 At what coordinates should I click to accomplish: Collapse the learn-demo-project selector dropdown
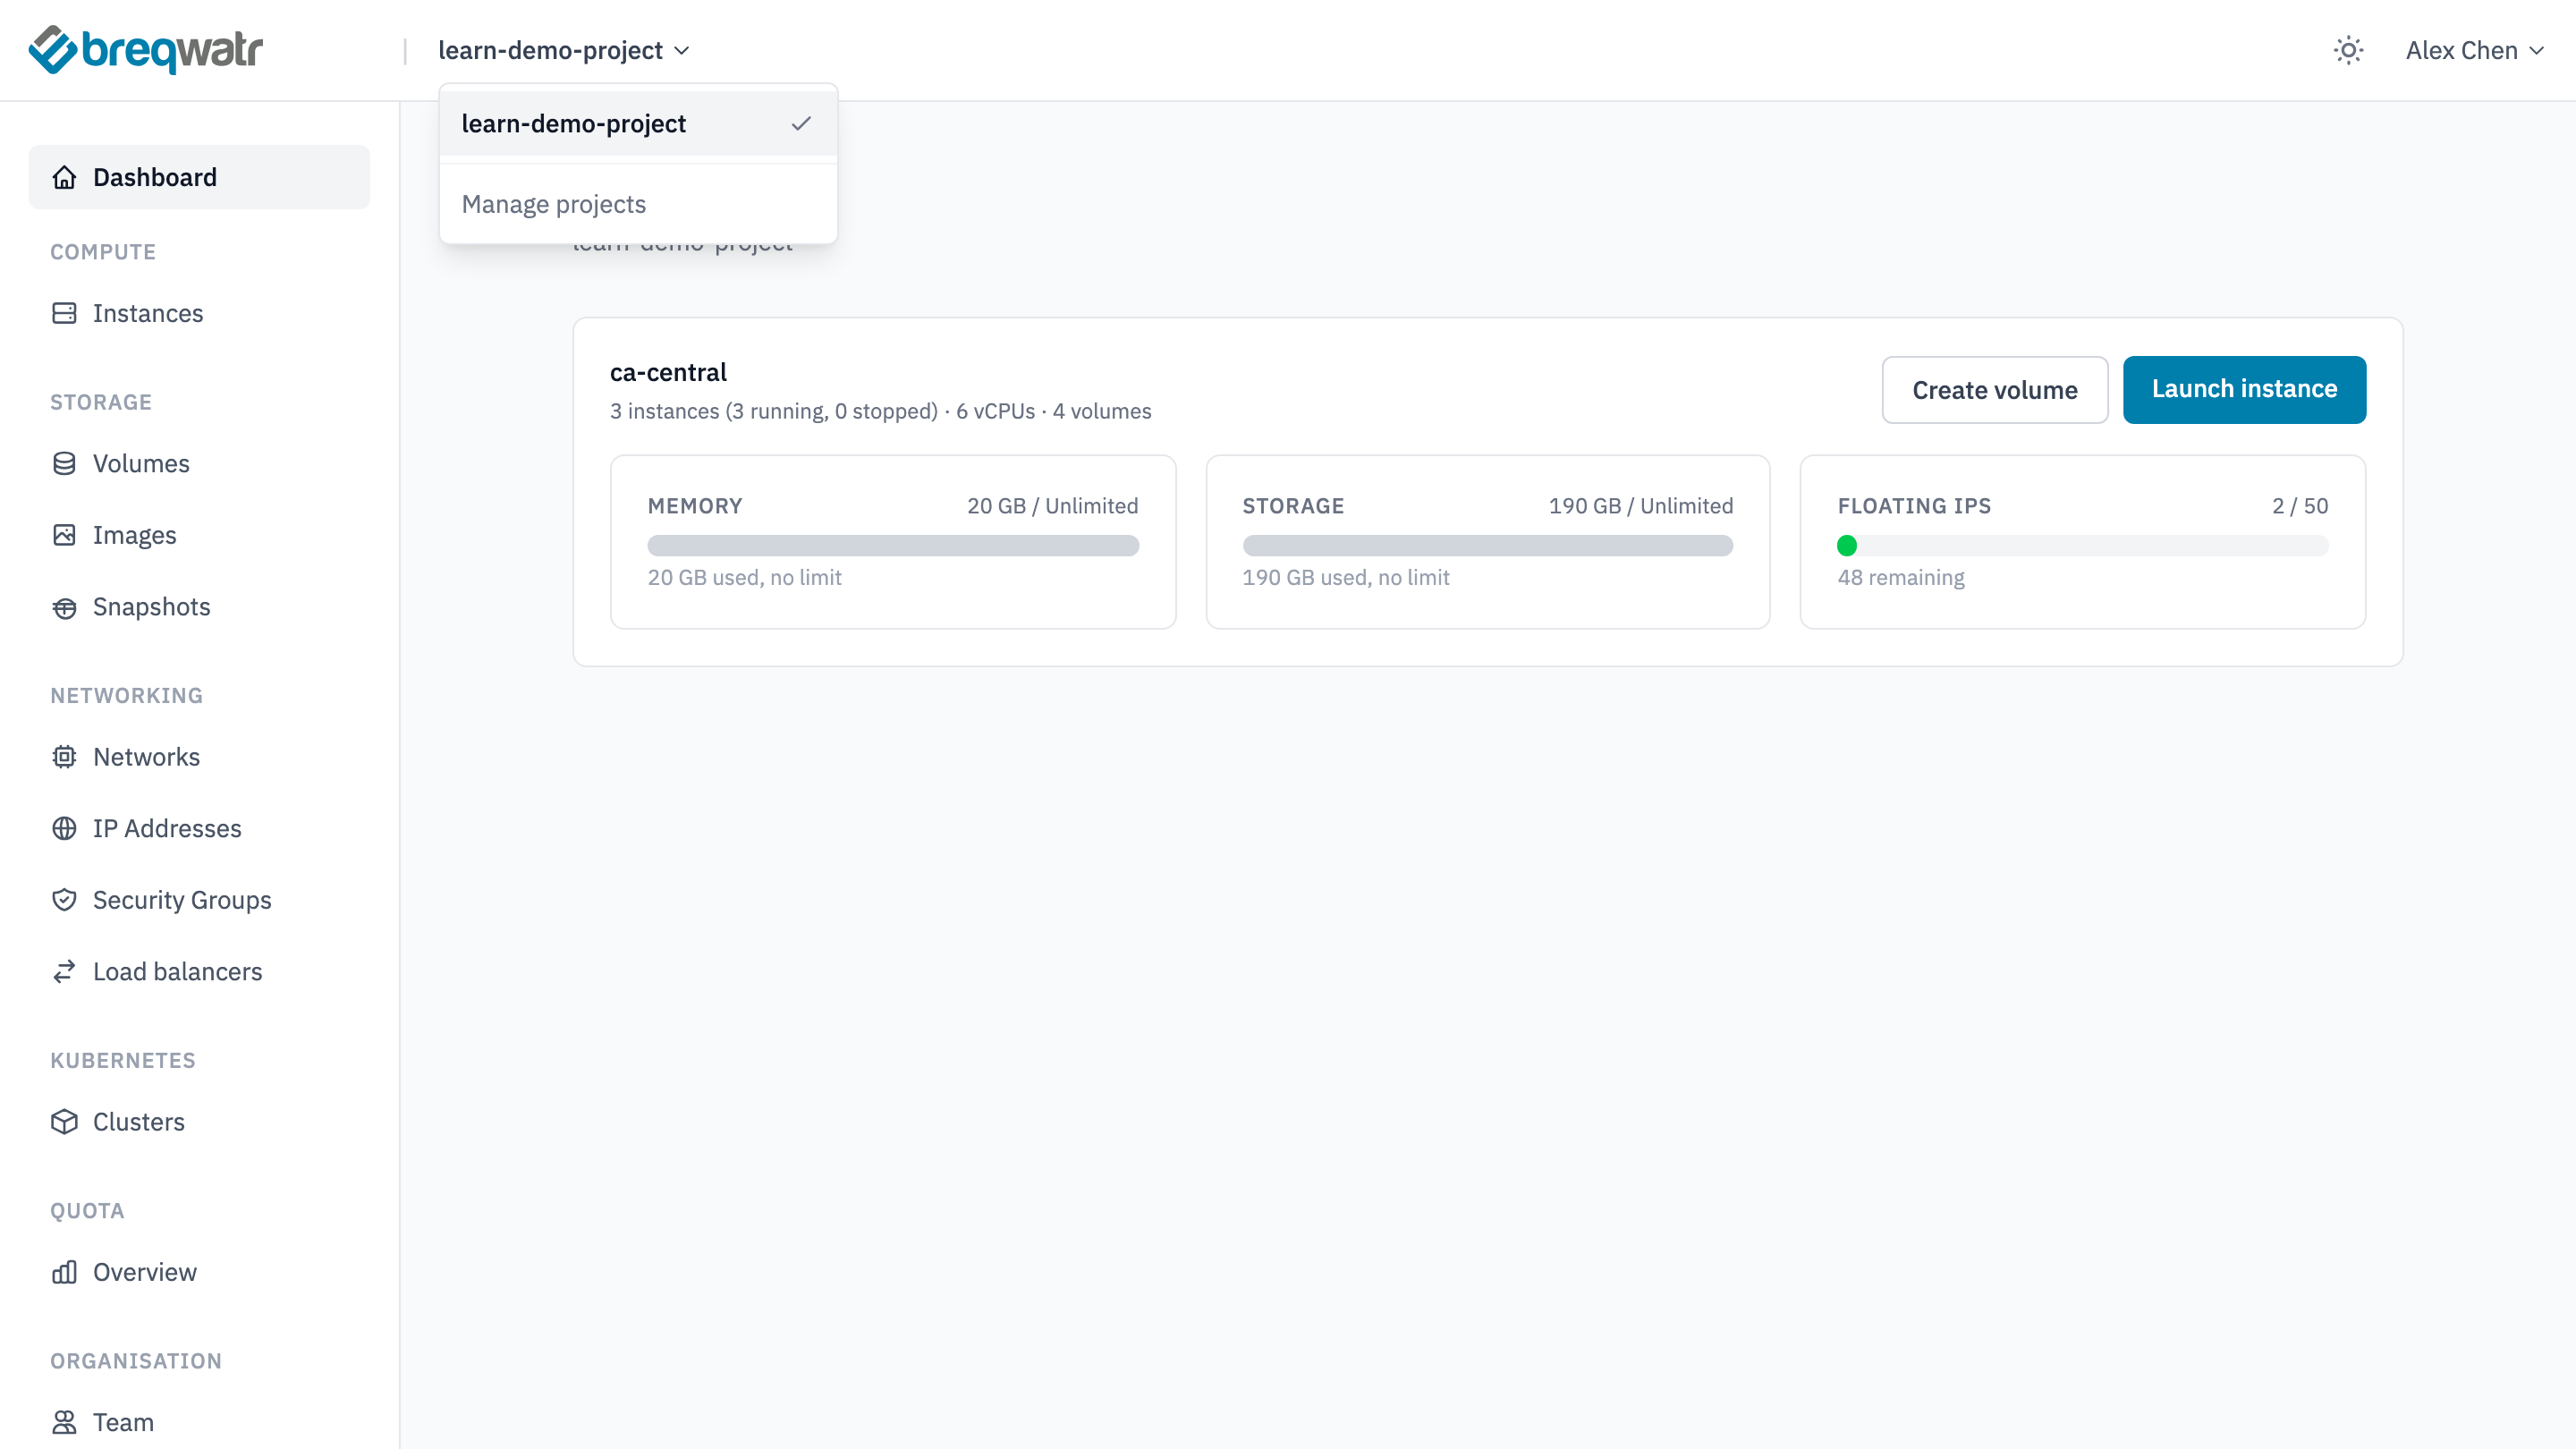pos(564,50)
